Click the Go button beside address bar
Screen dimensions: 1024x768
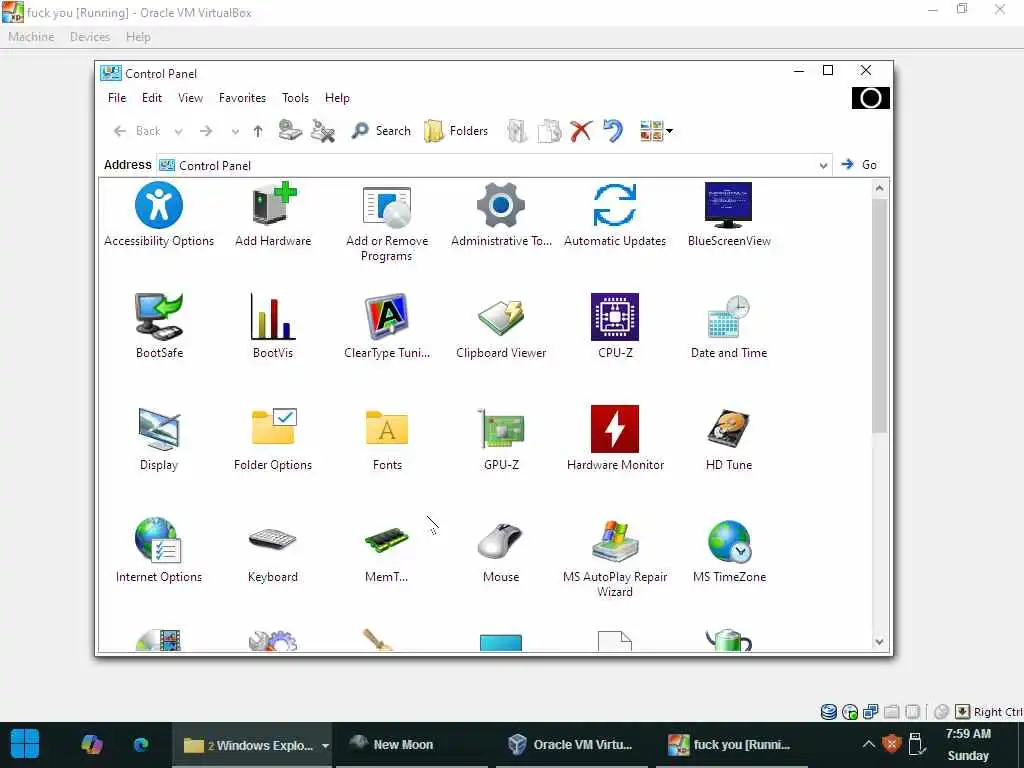[859, 165]
